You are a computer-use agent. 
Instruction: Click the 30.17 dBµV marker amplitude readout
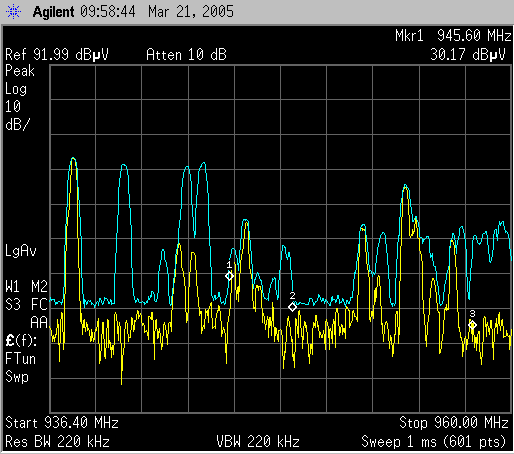click(468, 55)
